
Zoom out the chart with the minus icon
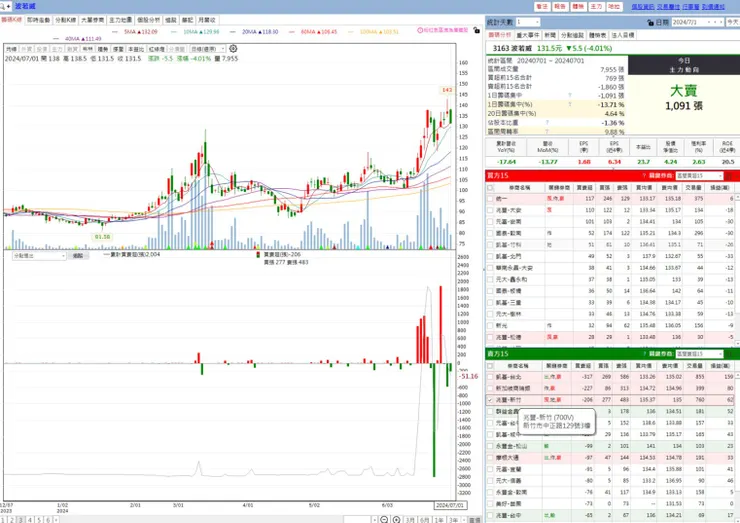tap(384, 520)
